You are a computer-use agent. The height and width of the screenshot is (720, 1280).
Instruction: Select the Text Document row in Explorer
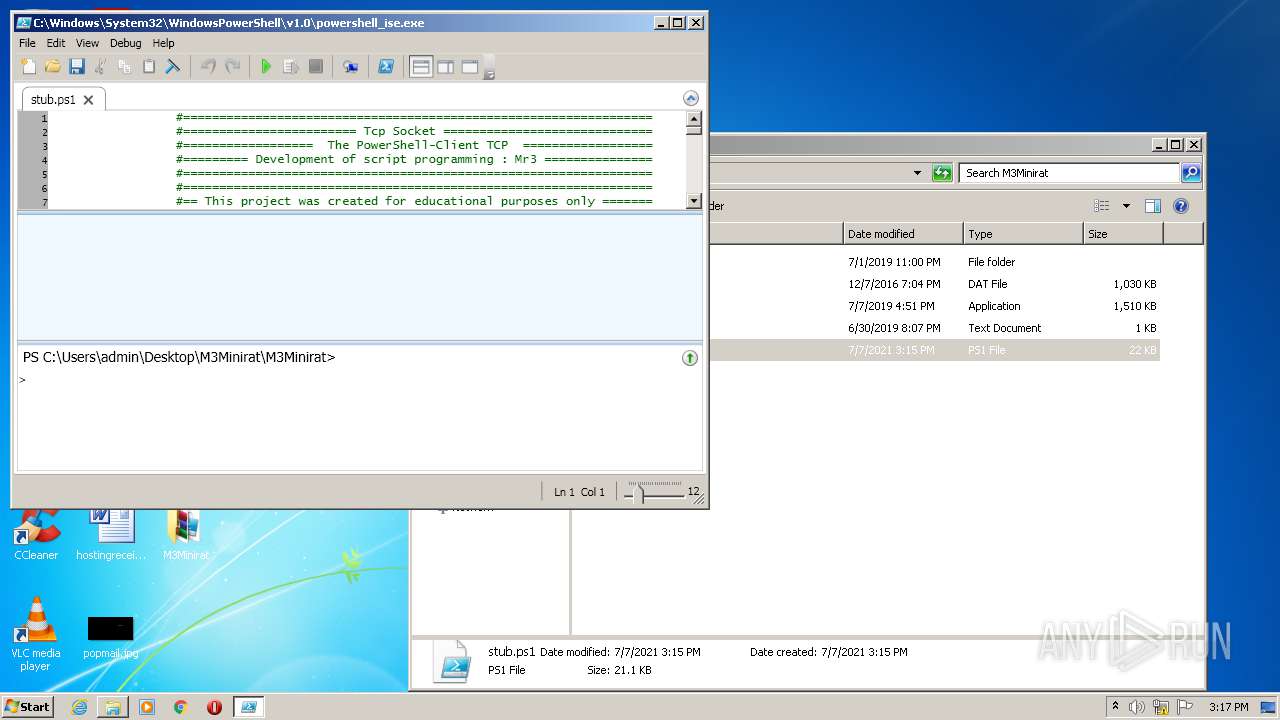pos(935,328)
